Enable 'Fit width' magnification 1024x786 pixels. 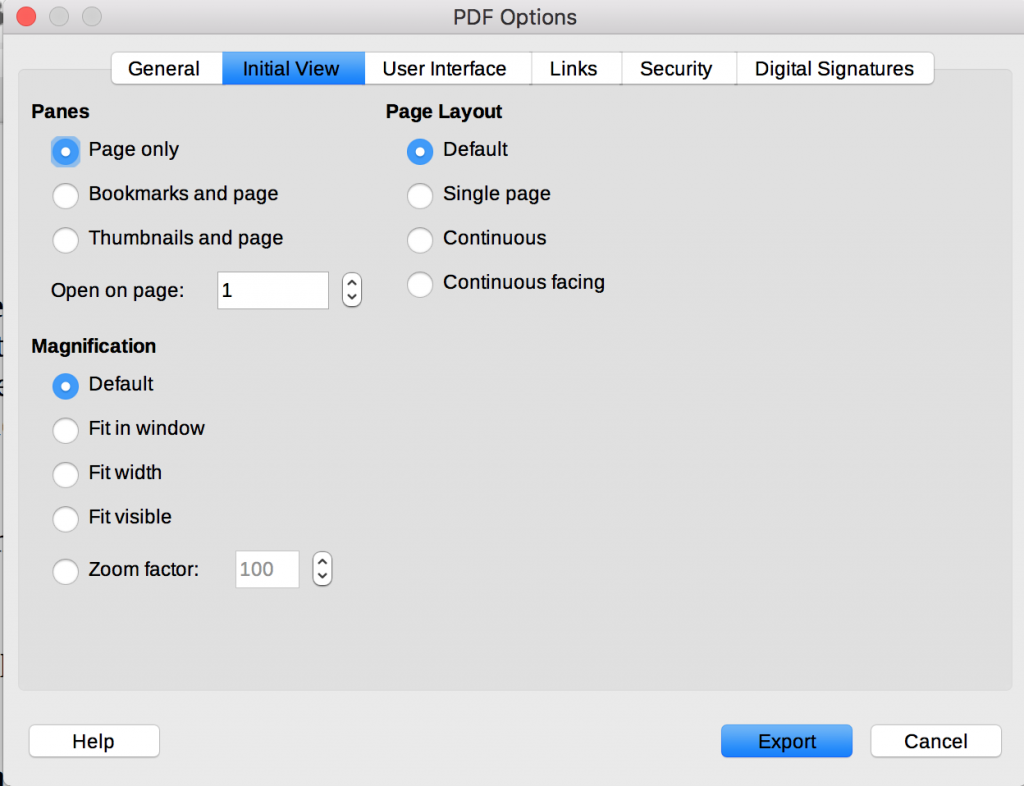pos(65,474)
